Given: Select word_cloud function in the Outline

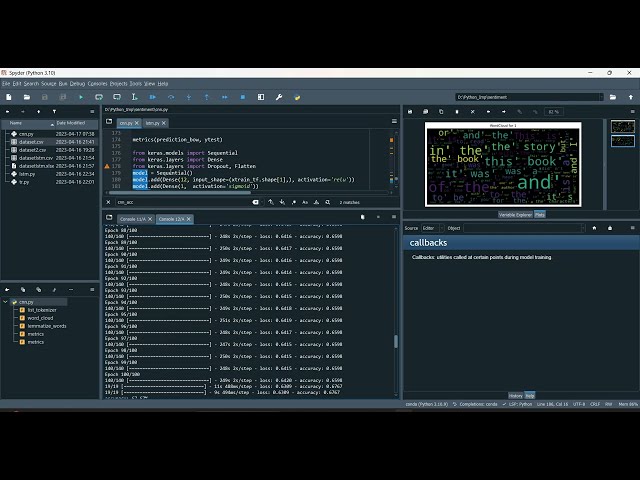Looking at the screenshot, I should tap(40, 318).
